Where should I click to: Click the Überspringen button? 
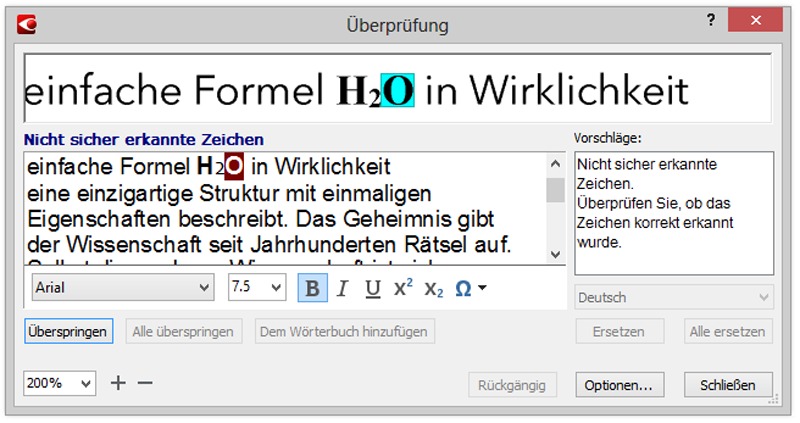pos(69,331)
